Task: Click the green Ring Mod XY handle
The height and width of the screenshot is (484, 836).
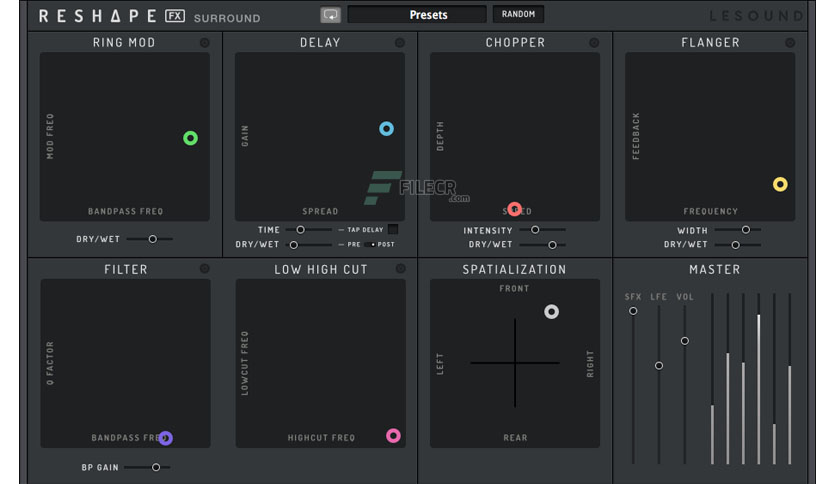Action: tap(190, 138)
